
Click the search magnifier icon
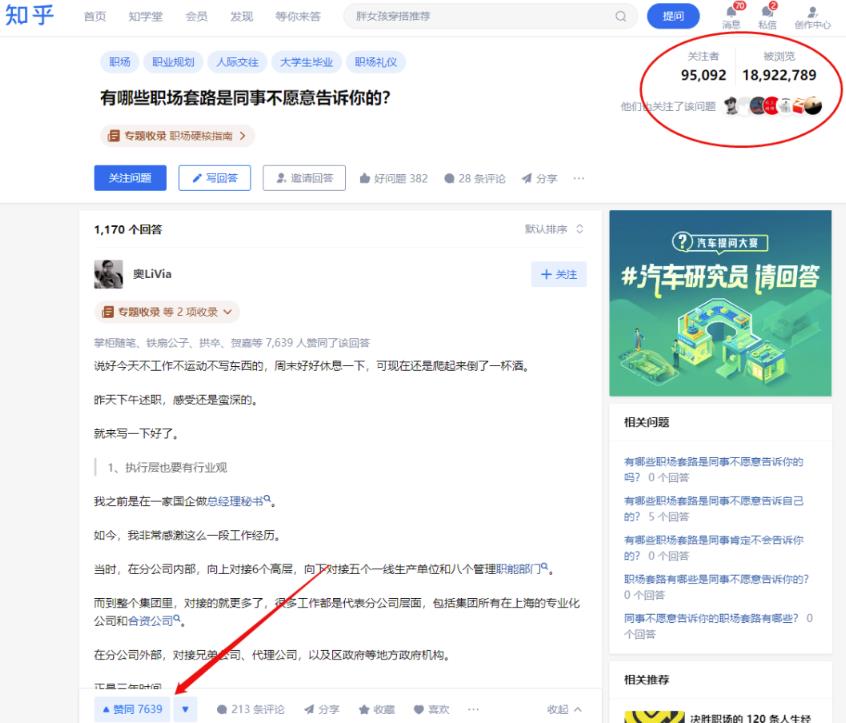tap(621, 16)
